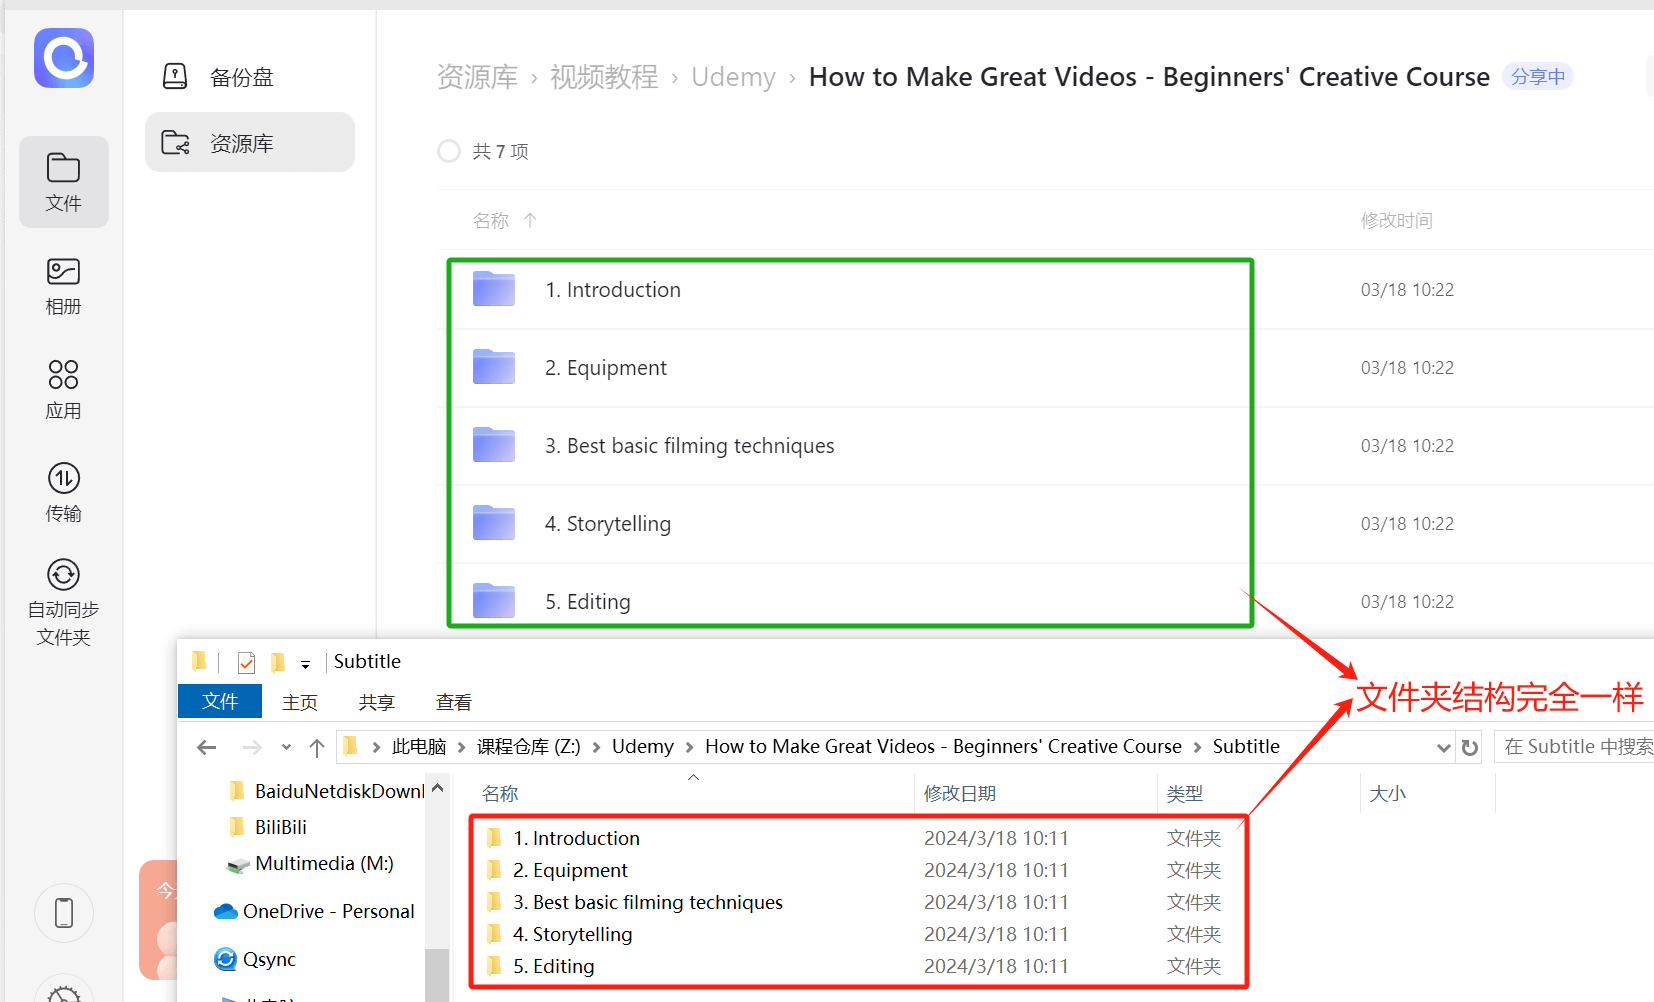1654x1002 pixels.
Task: Select '3. Best basic filming techniques' in Explorer
Action: pos(634,902)
